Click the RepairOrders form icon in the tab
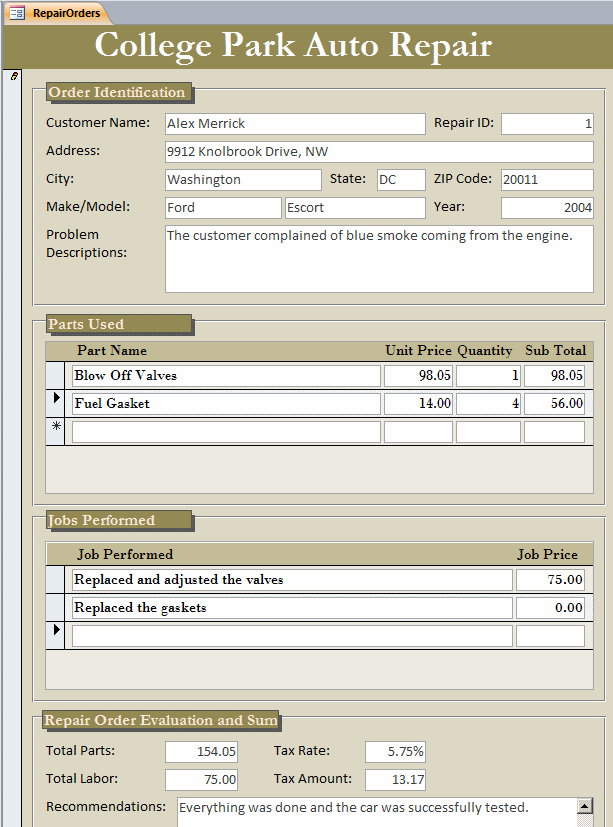Image resolution: width=613 pixels, height=827 pixels. click(17, 13)
